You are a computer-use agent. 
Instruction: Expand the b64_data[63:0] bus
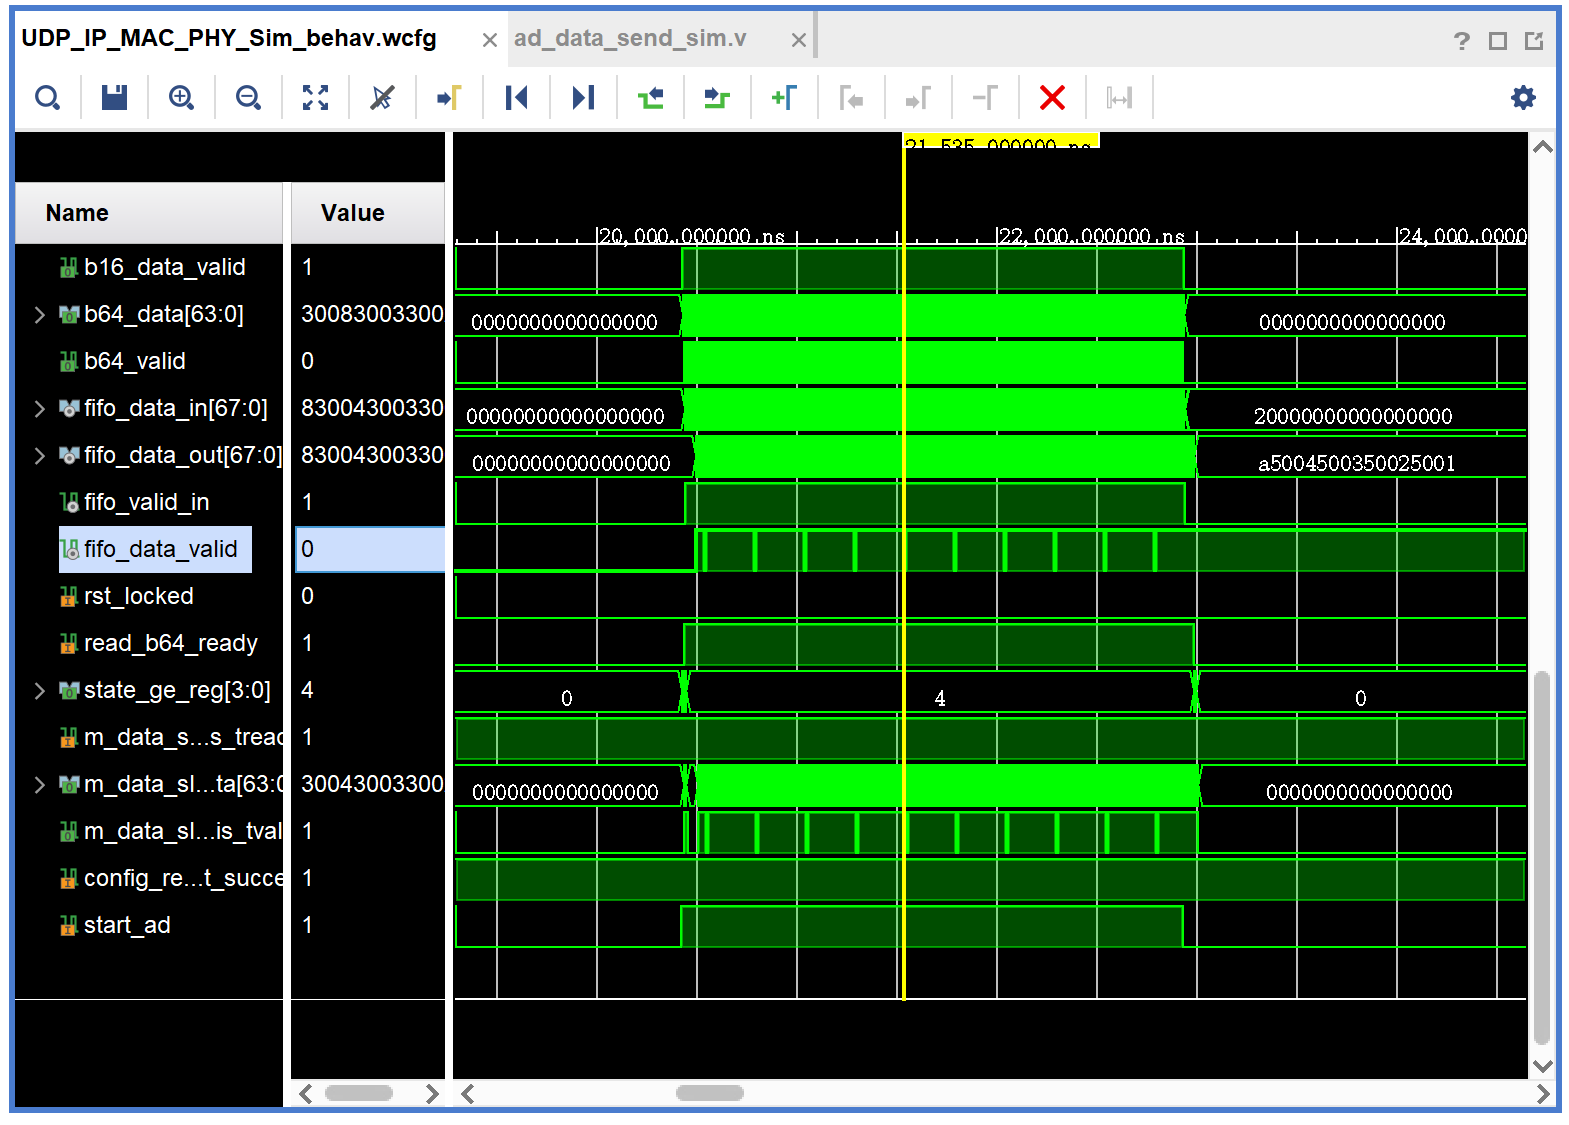tap(40, 315)
